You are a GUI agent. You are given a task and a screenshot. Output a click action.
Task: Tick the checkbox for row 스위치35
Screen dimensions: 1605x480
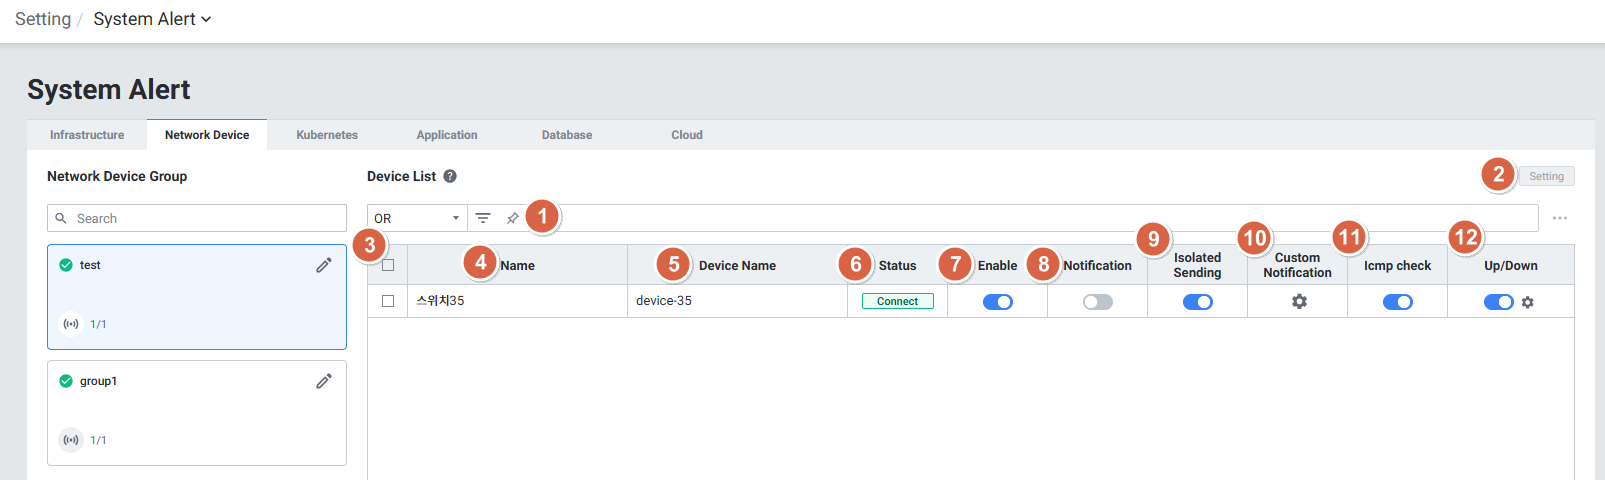tap(388, 301)
